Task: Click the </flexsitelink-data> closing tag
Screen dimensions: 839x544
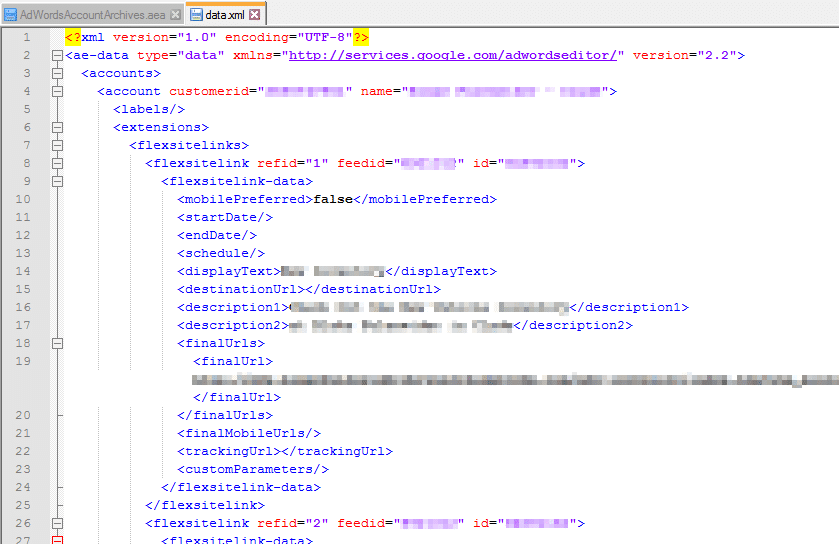Action: 241,487
